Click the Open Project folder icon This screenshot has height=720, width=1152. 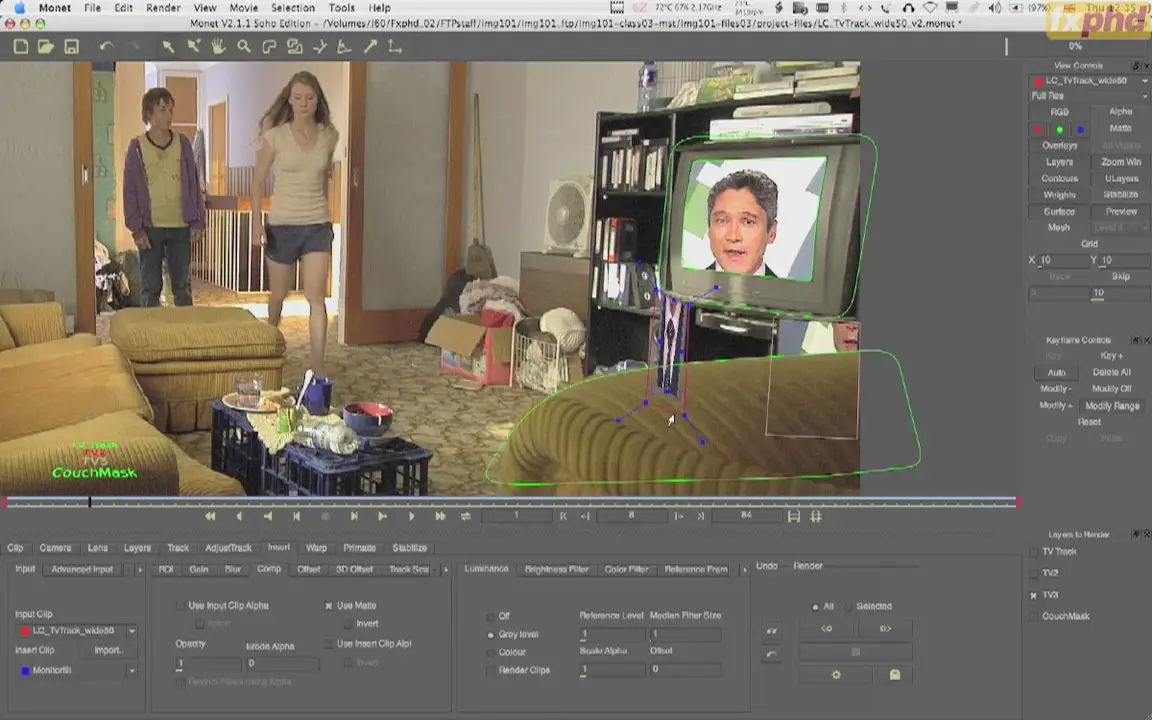tap(46, 47)
